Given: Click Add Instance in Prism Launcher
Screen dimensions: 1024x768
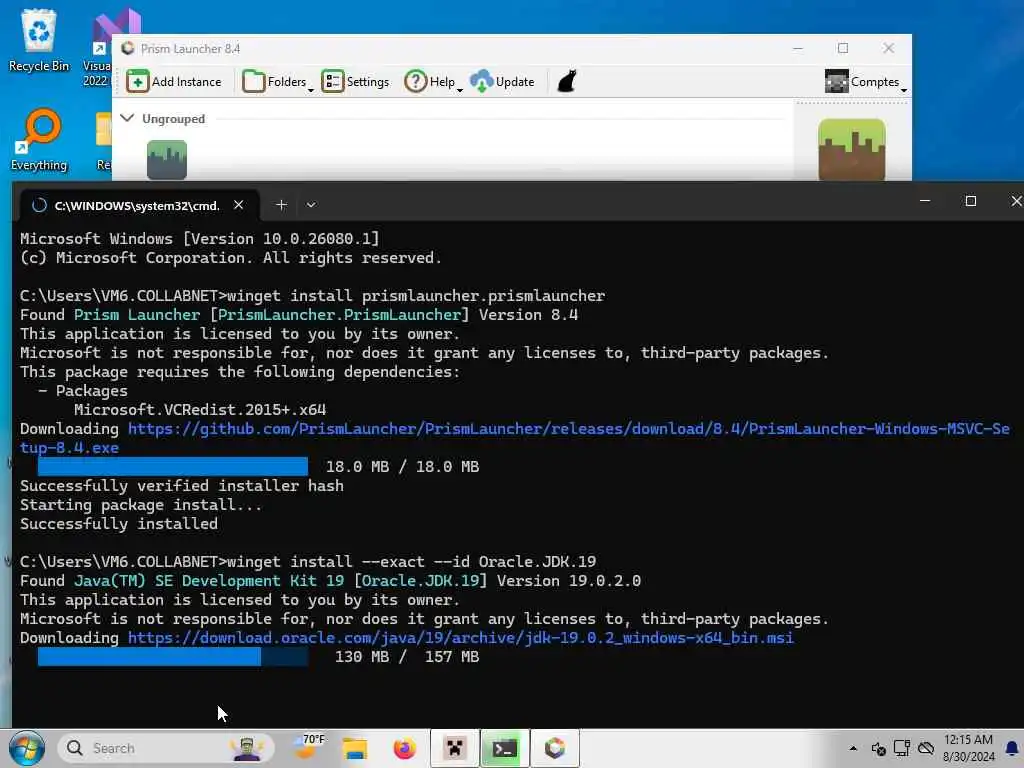Looking at the screenshot, I should pos(174,82).
